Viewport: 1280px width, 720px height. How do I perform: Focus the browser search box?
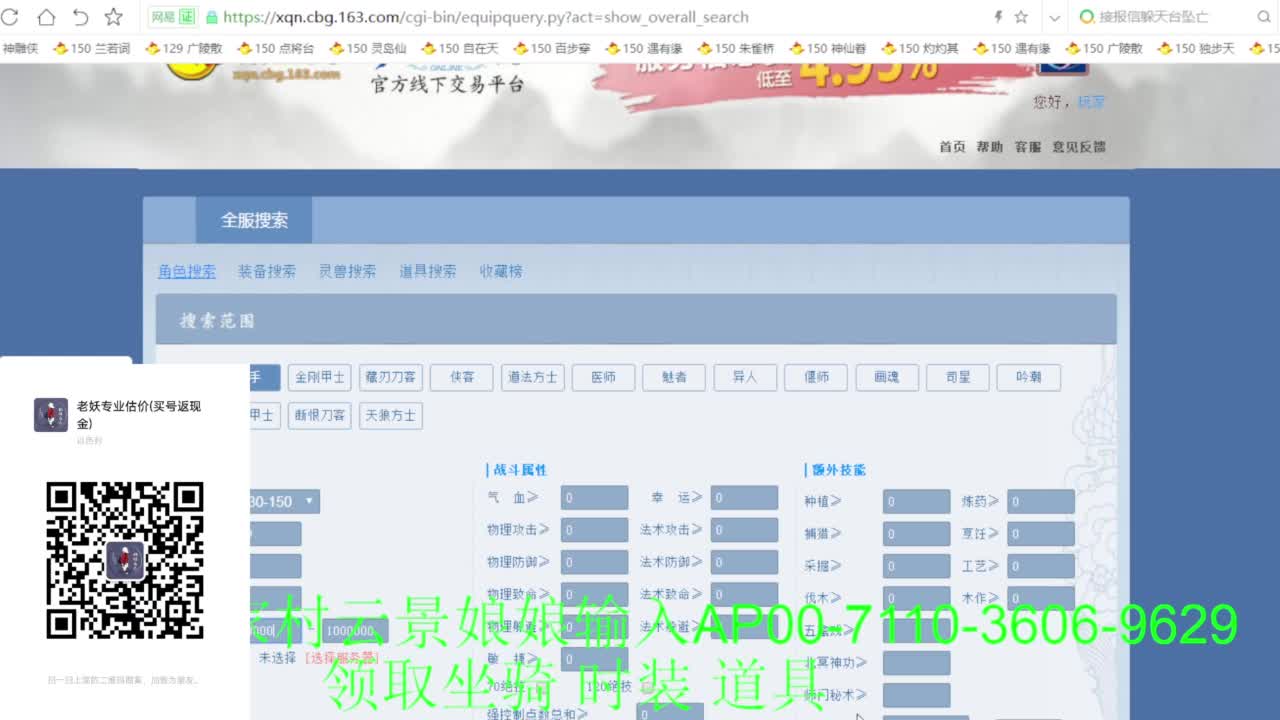point(1167,17)
